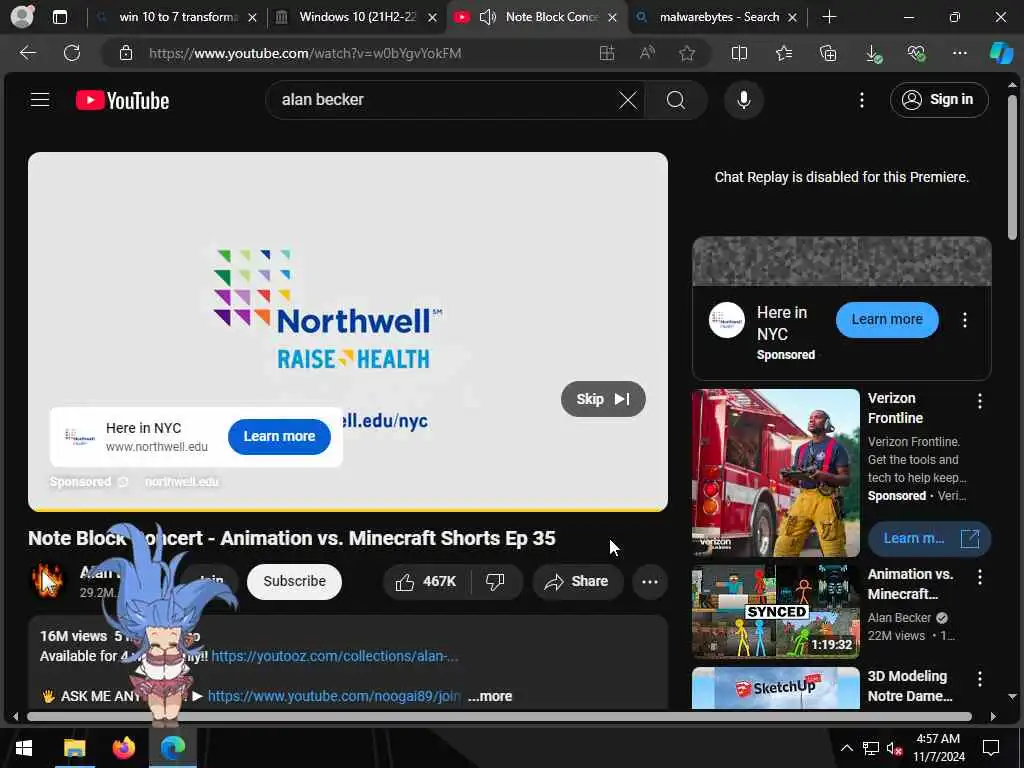
Task: Close the malwarebytes - Search tab
Action: (792, 18)
